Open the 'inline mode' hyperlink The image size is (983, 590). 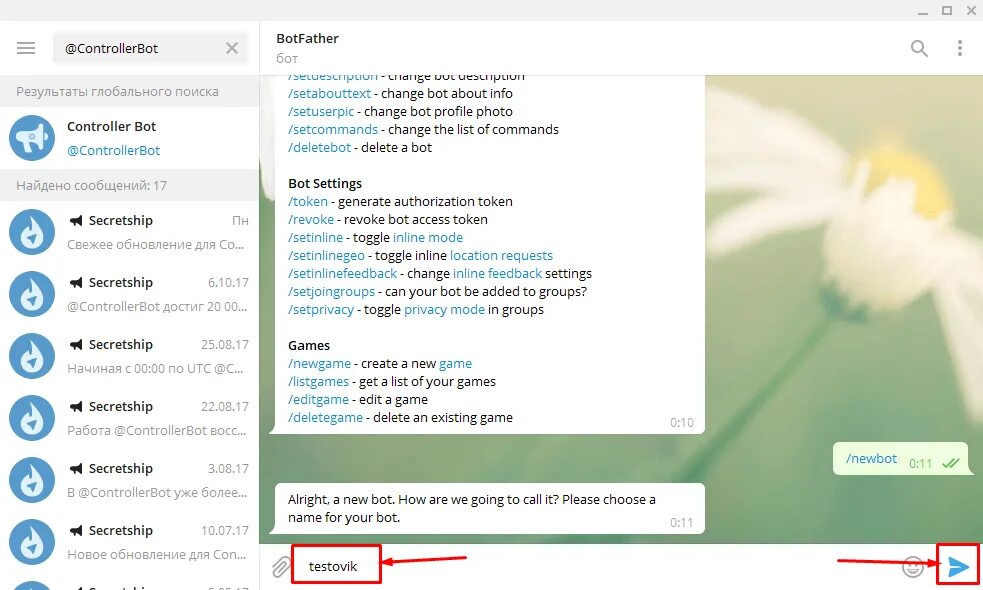(428, 238)
